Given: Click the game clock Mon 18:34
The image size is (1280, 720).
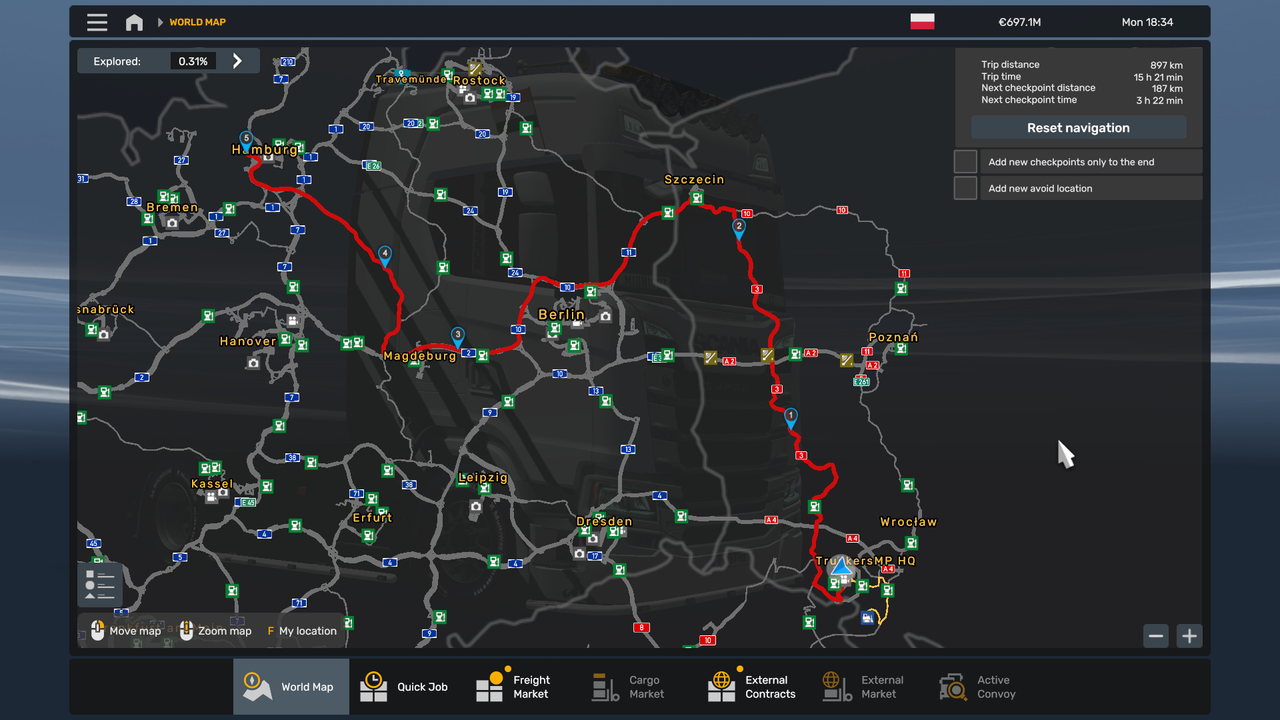Looking at the screenshot, I should pos(1147,22).
